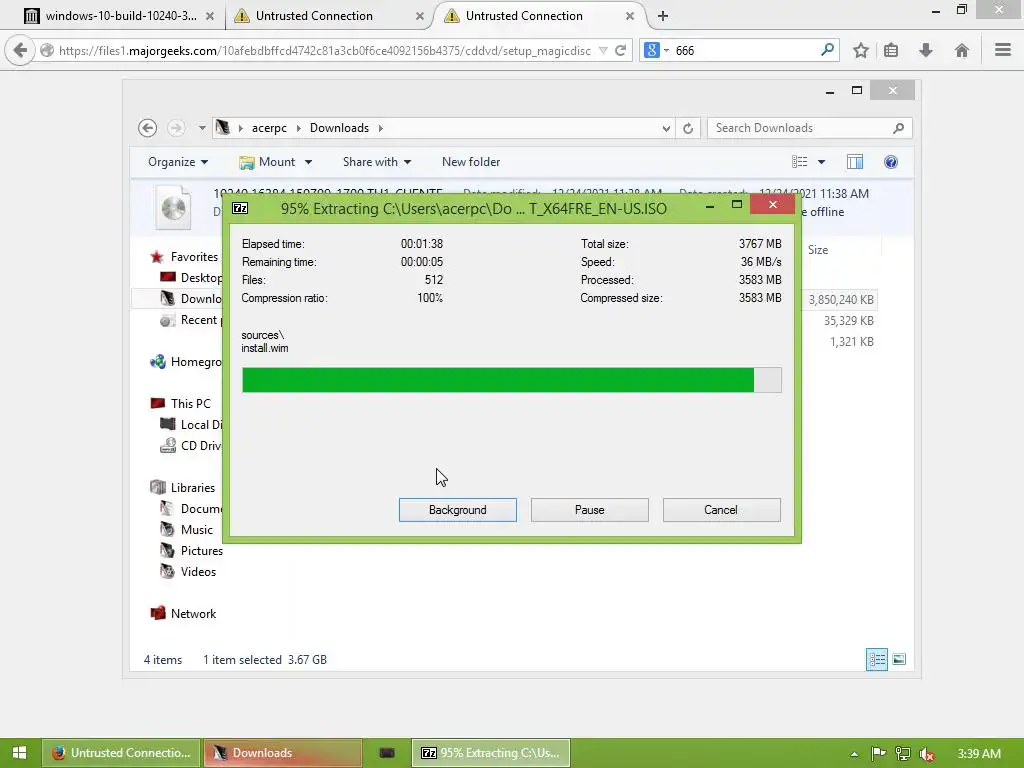Open the Windows Start button
The width and height of the screenshot is (1024, 768).
[x=20, y=753]
